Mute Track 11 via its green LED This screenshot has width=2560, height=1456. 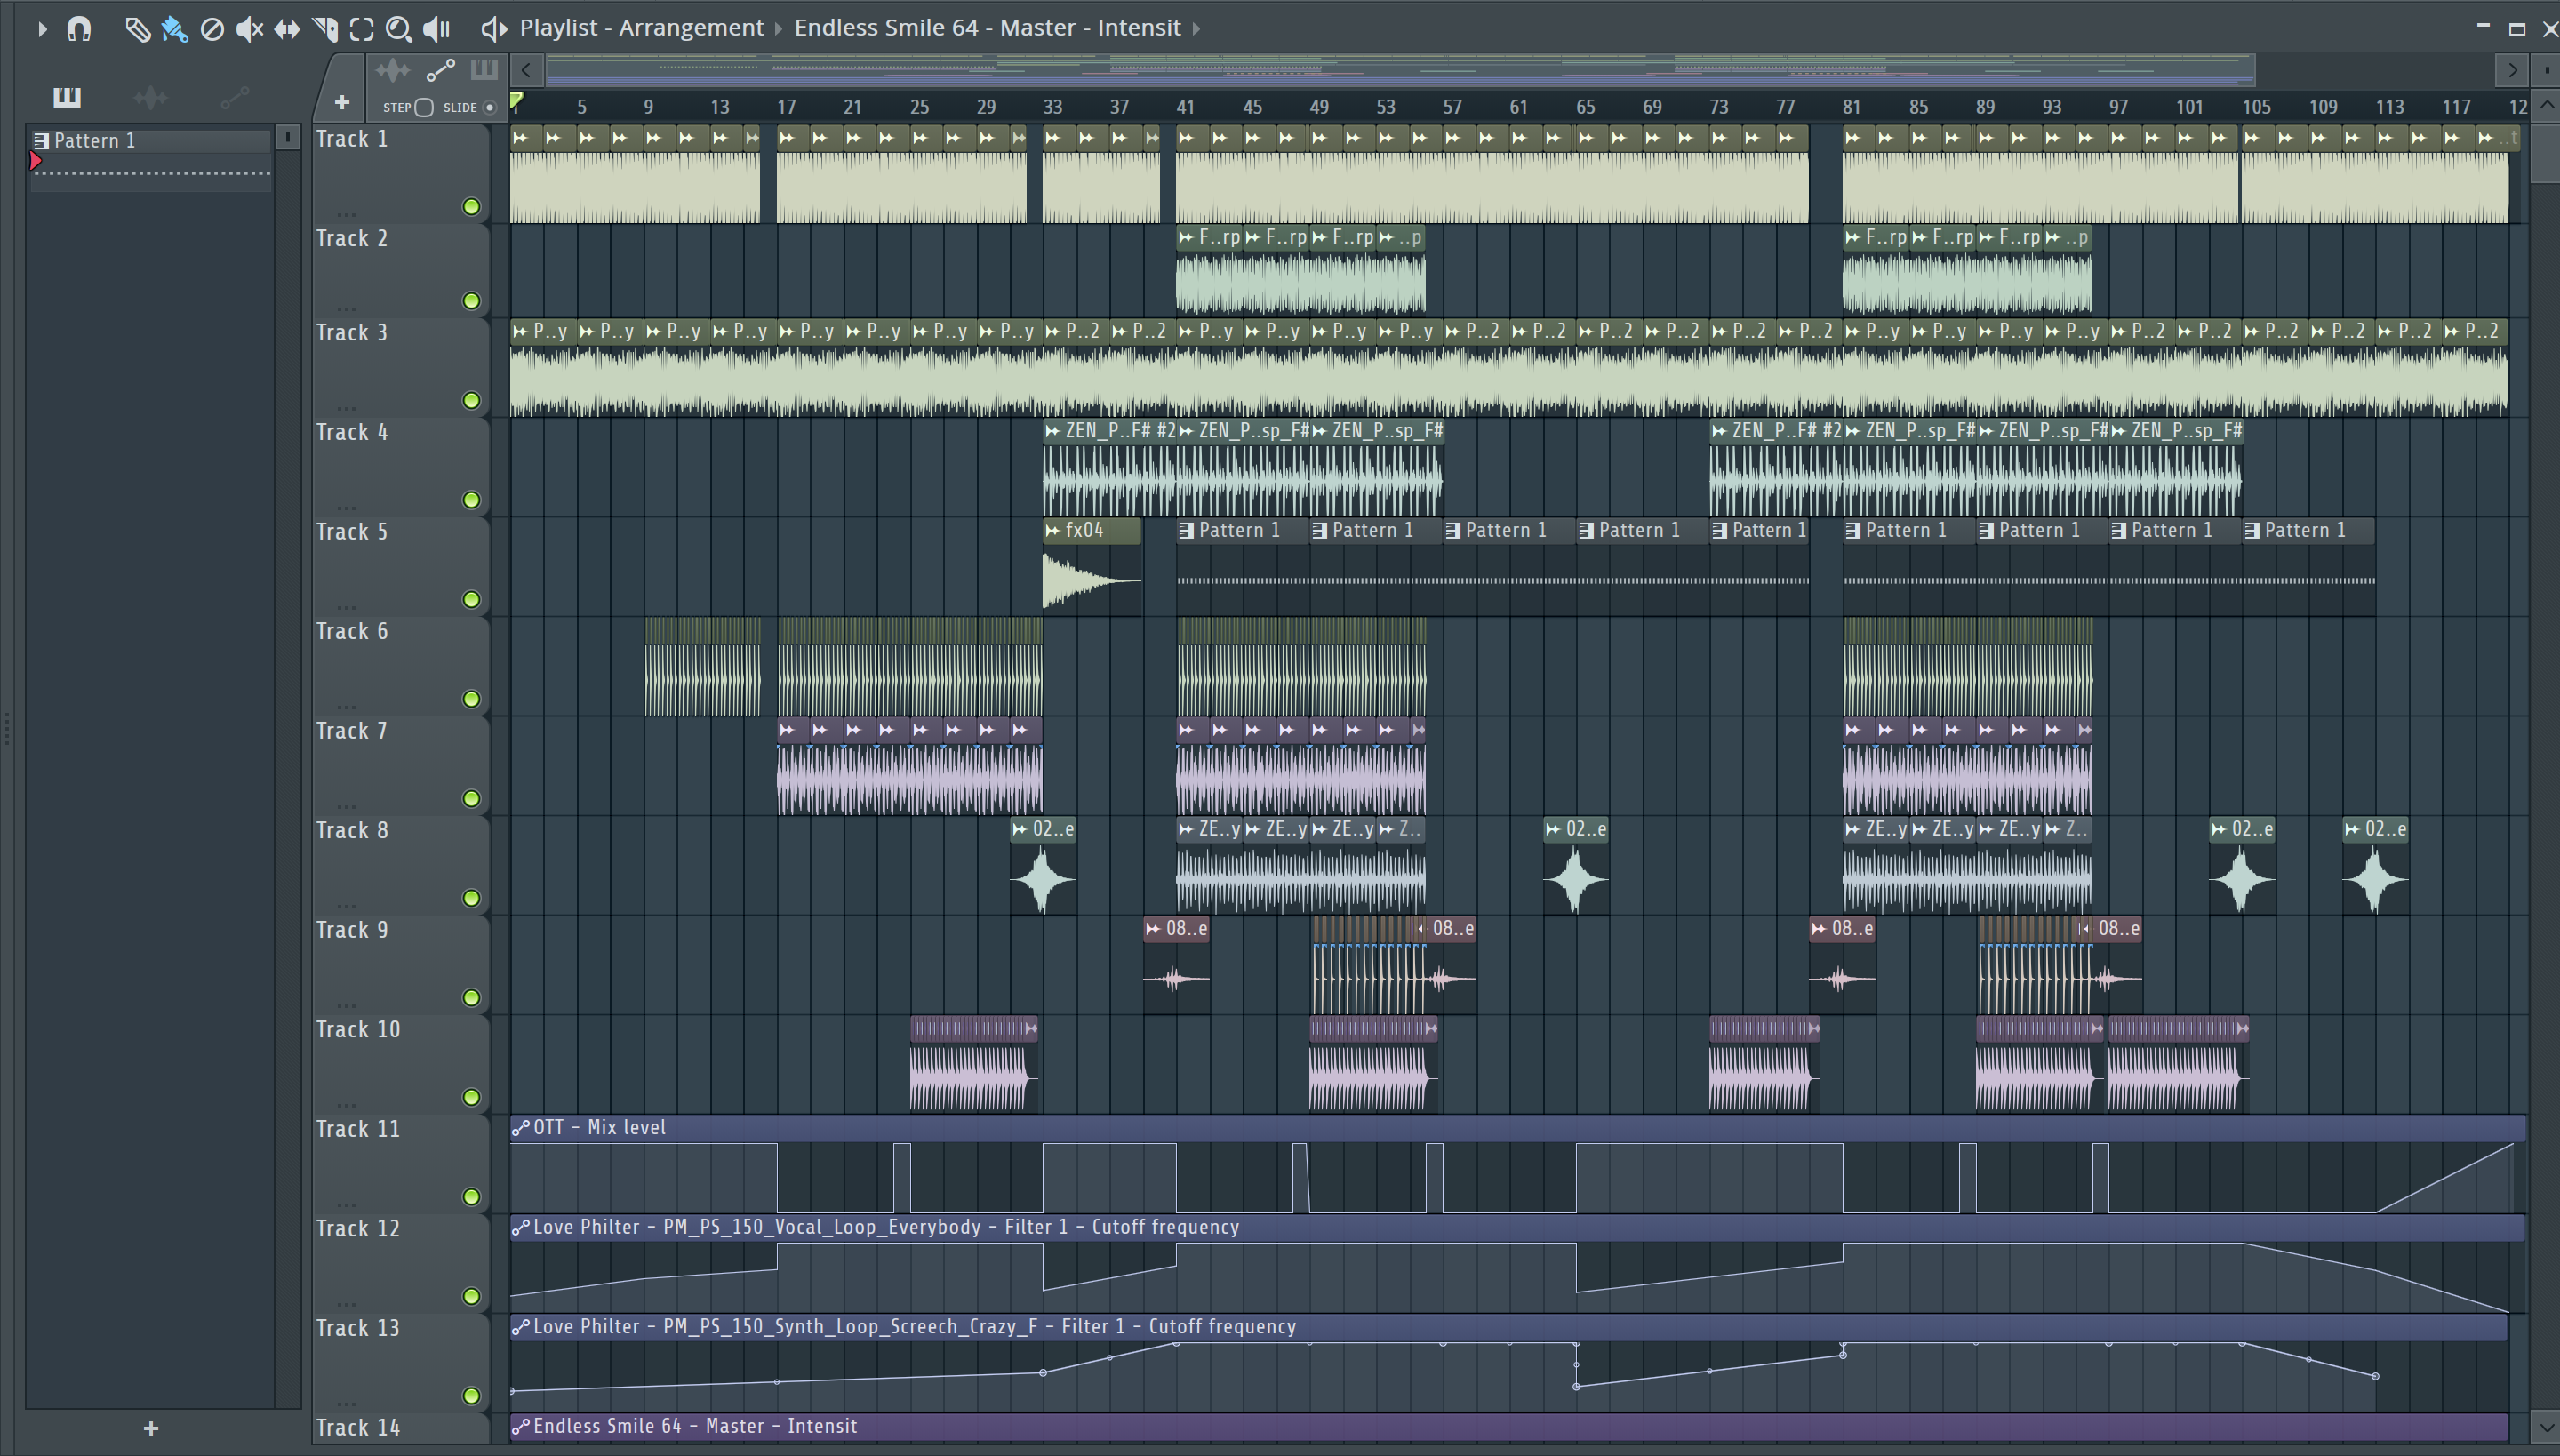(x=471, y=1197)
